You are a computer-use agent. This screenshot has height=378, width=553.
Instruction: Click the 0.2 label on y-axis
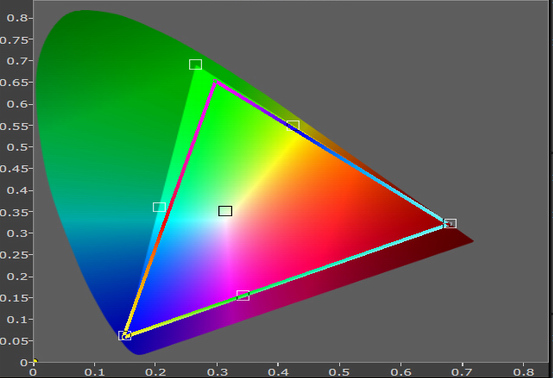click(17, 276)
